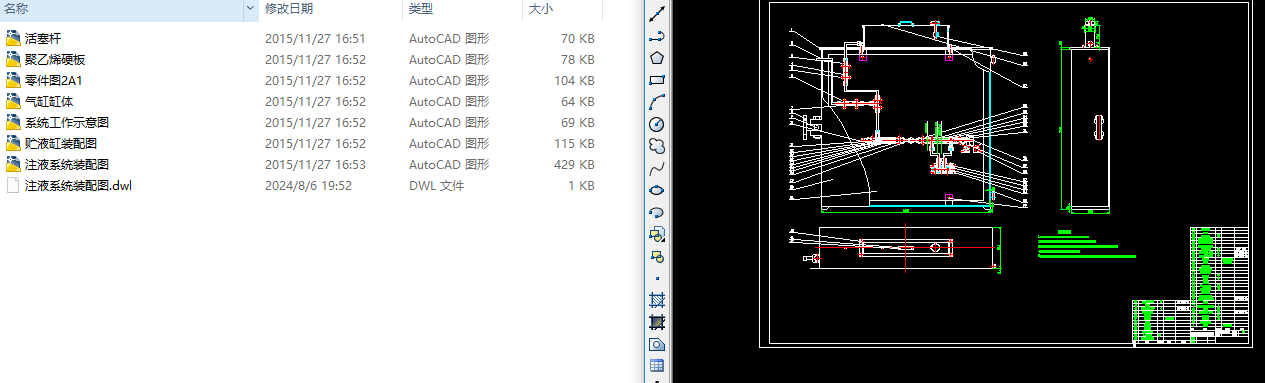Select the Polyline drawing tool

[x=657, y=37]
